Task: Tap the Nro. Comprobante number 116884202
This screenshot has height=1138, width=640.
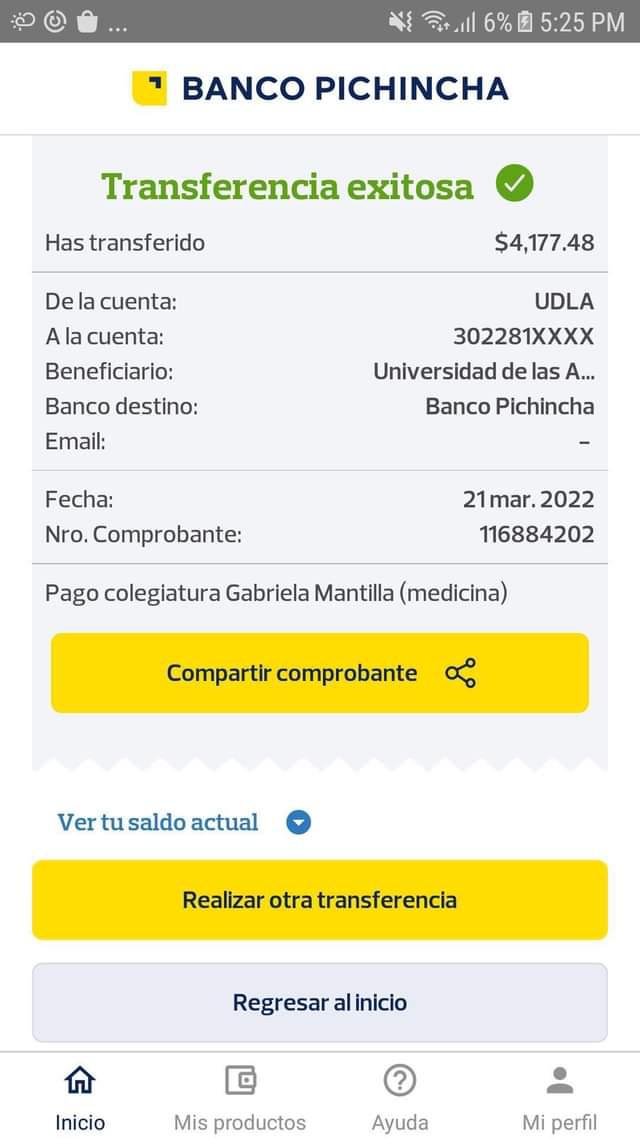Action: coord(536,534)
